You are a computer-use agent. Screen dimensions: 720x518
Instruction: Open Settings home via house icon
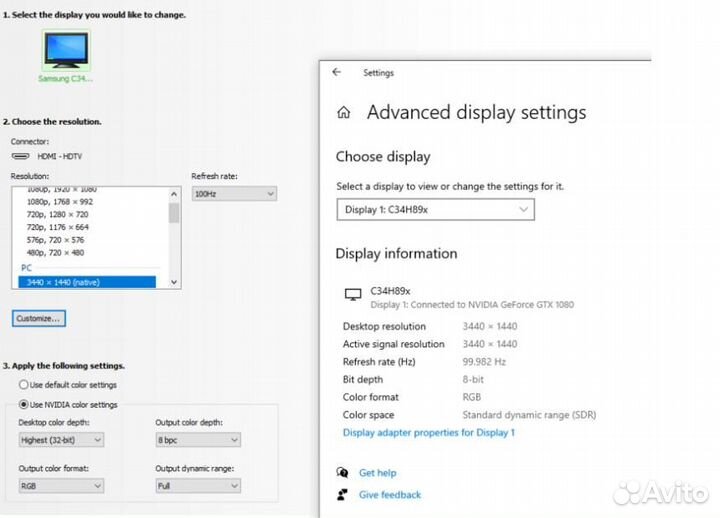coord(343,112)
